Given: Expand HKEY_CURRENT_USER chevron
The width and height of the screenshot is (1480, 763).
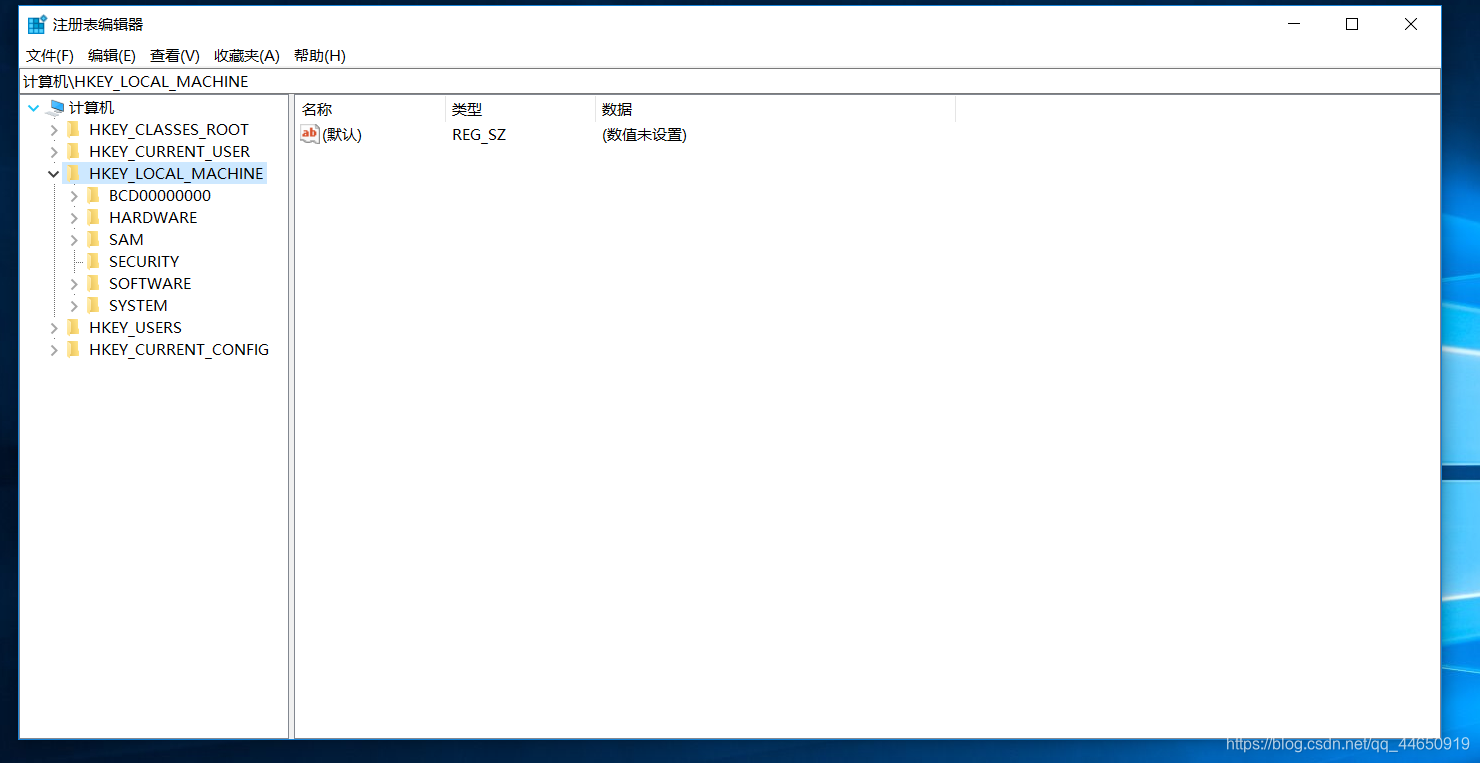Looking at the screenshot, I should point(54,152).
